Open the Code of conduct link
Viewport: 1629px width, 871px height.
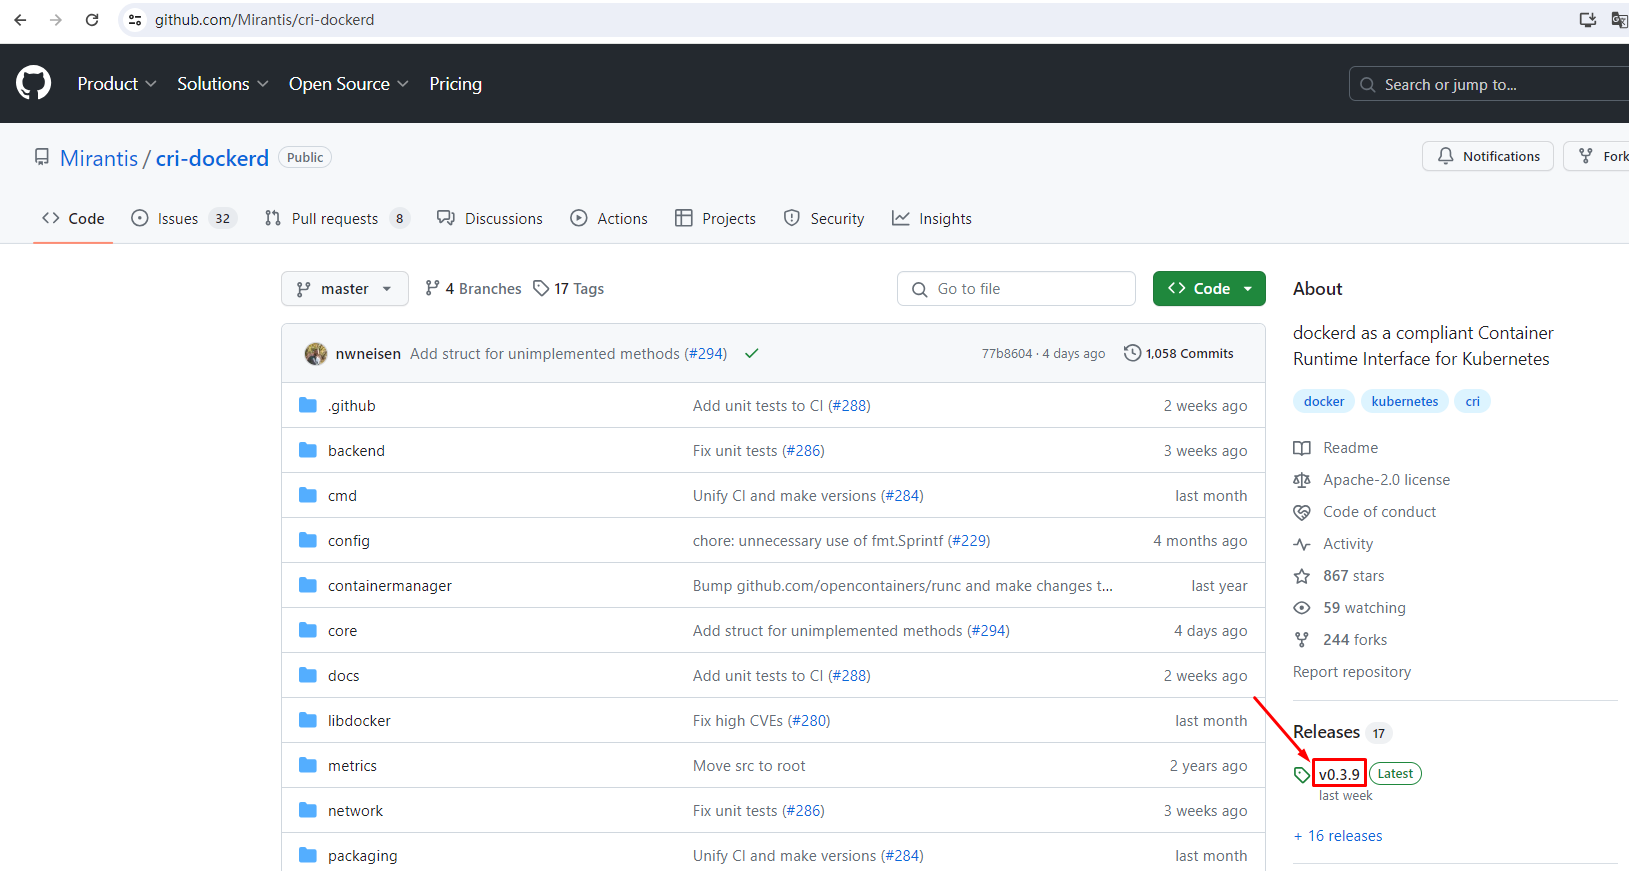(1379, 512)
